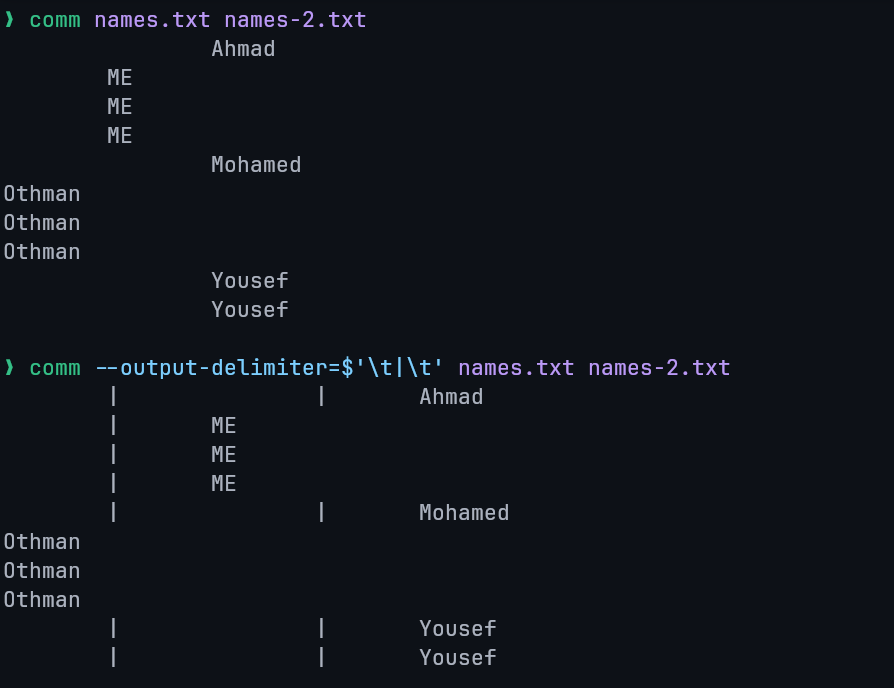Viewport: 894px width, 688px height.
Task: Click the 'comm' command on the first line
Action: tap(55, 20)
